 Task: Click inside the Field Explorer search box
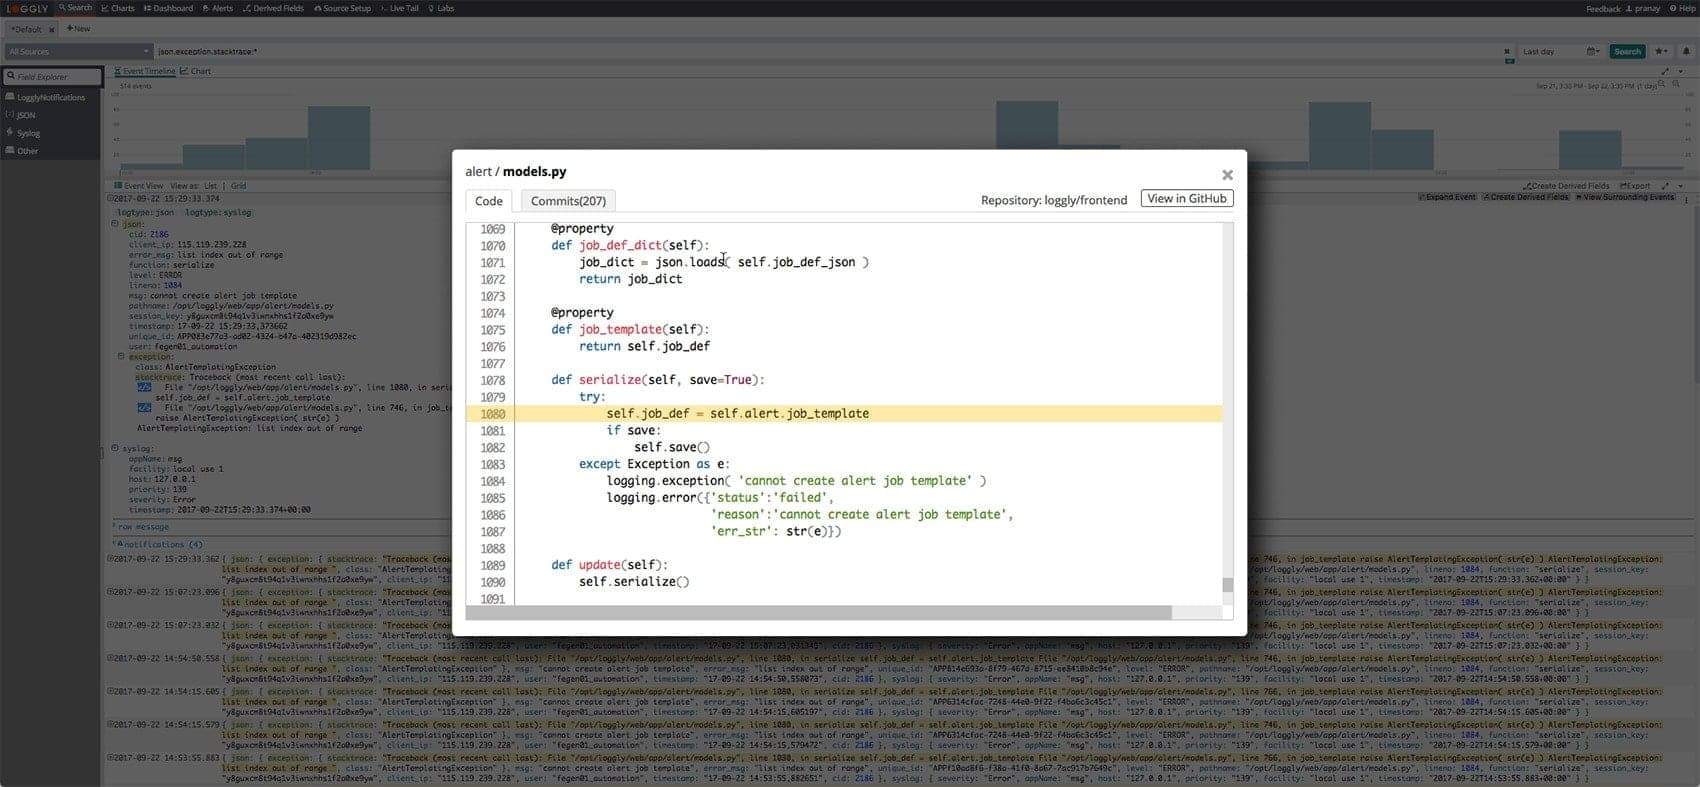(55, 77)
